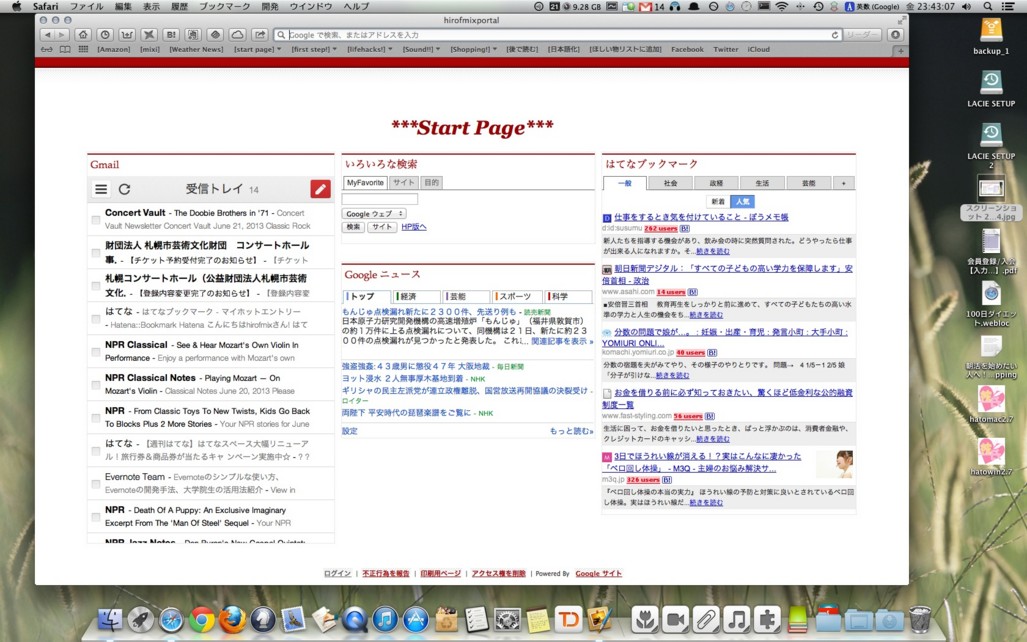Click the サイト button beside 検索
Viewport: 1027px width, 642px height.
click(382, 227)
